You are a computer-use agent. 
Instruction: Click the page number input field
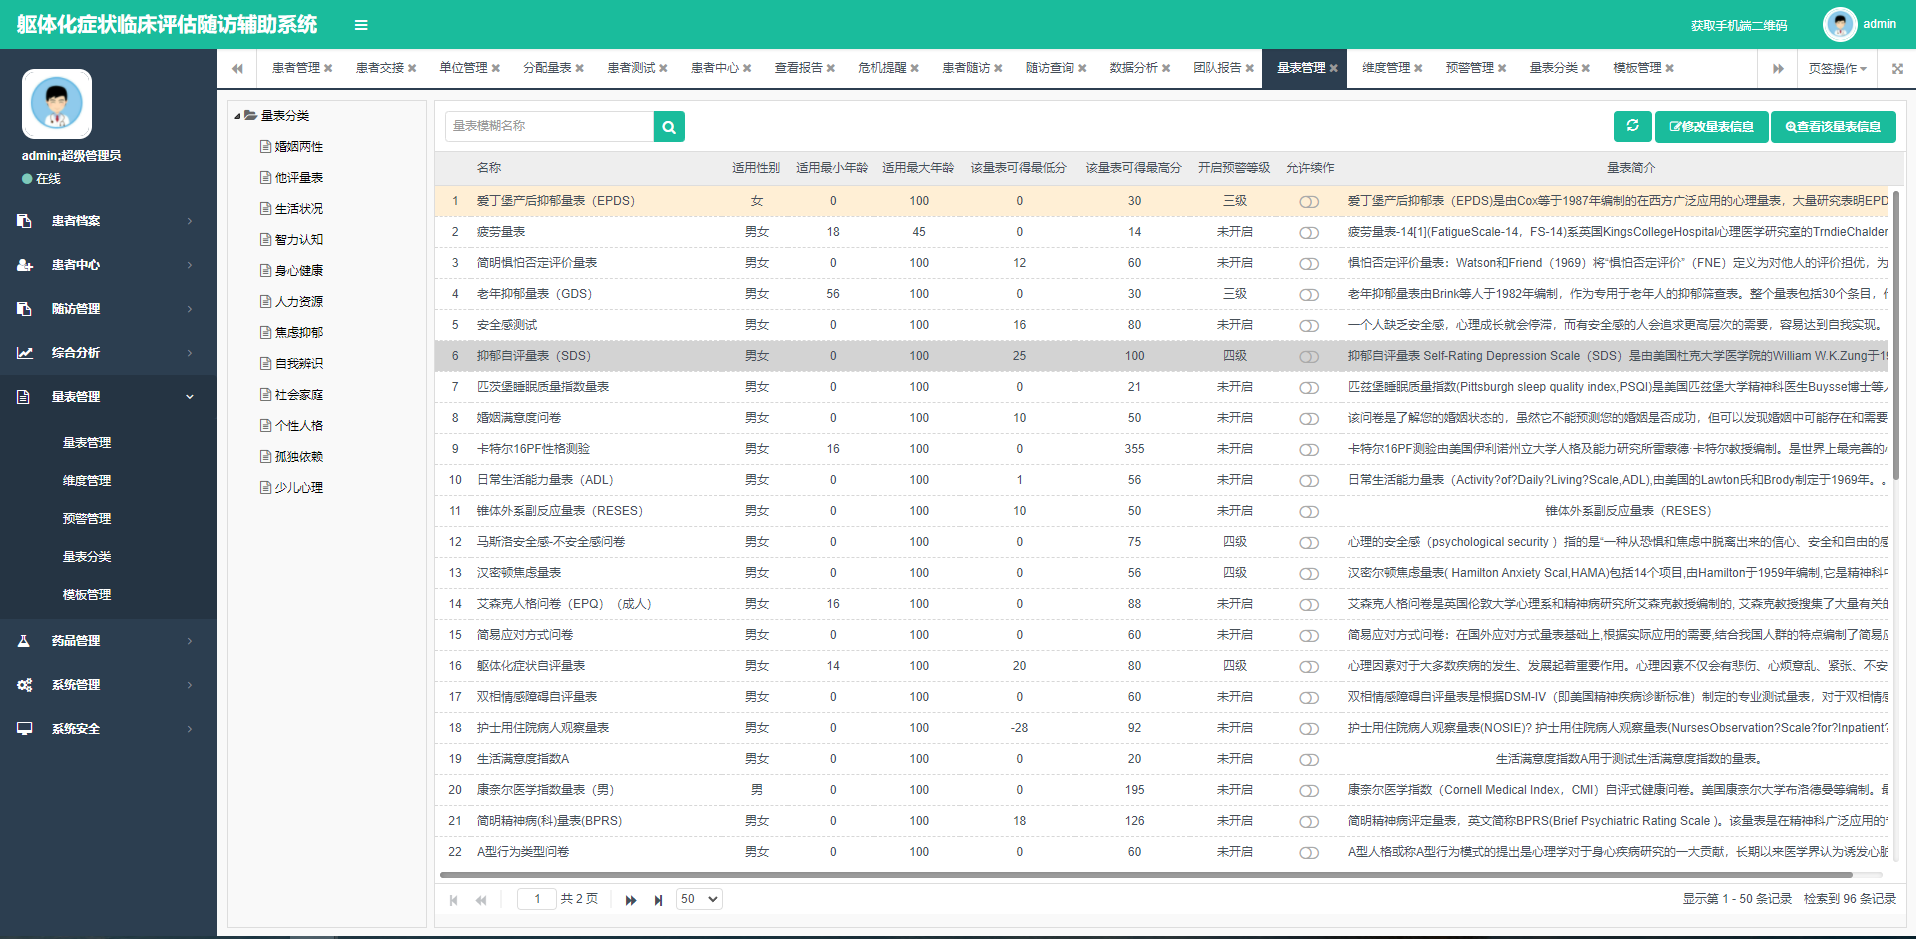[536, 899]
